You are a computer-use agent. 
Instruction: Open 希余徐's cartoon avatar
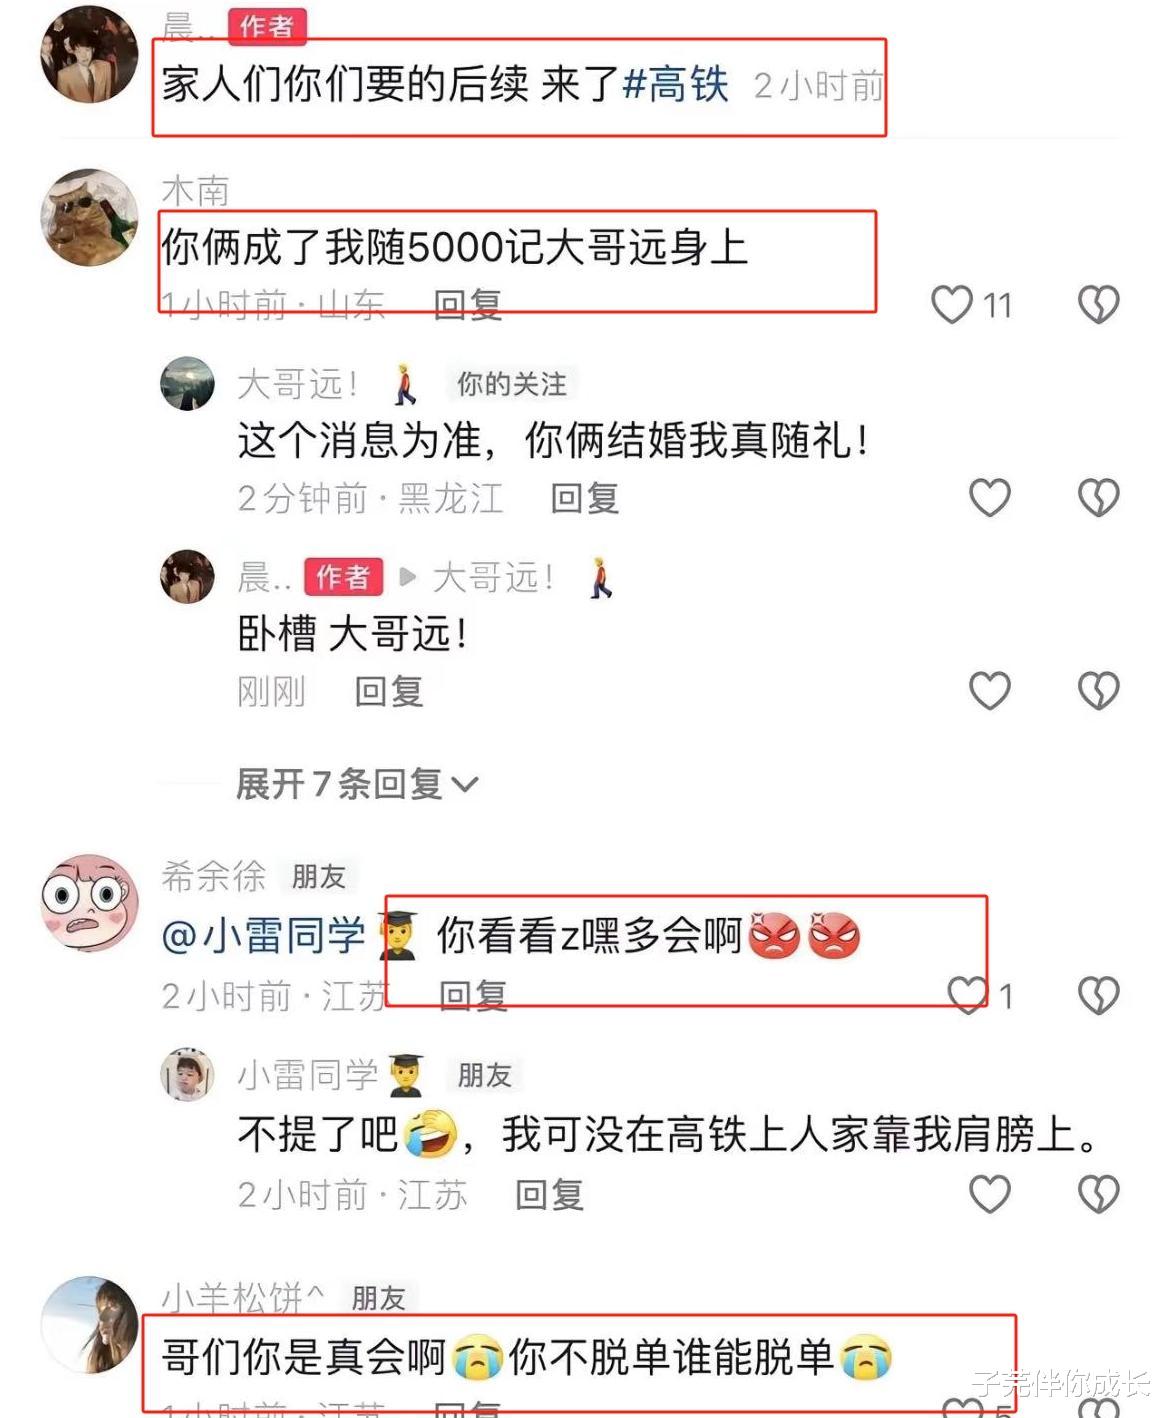click(x=89, y=903)
